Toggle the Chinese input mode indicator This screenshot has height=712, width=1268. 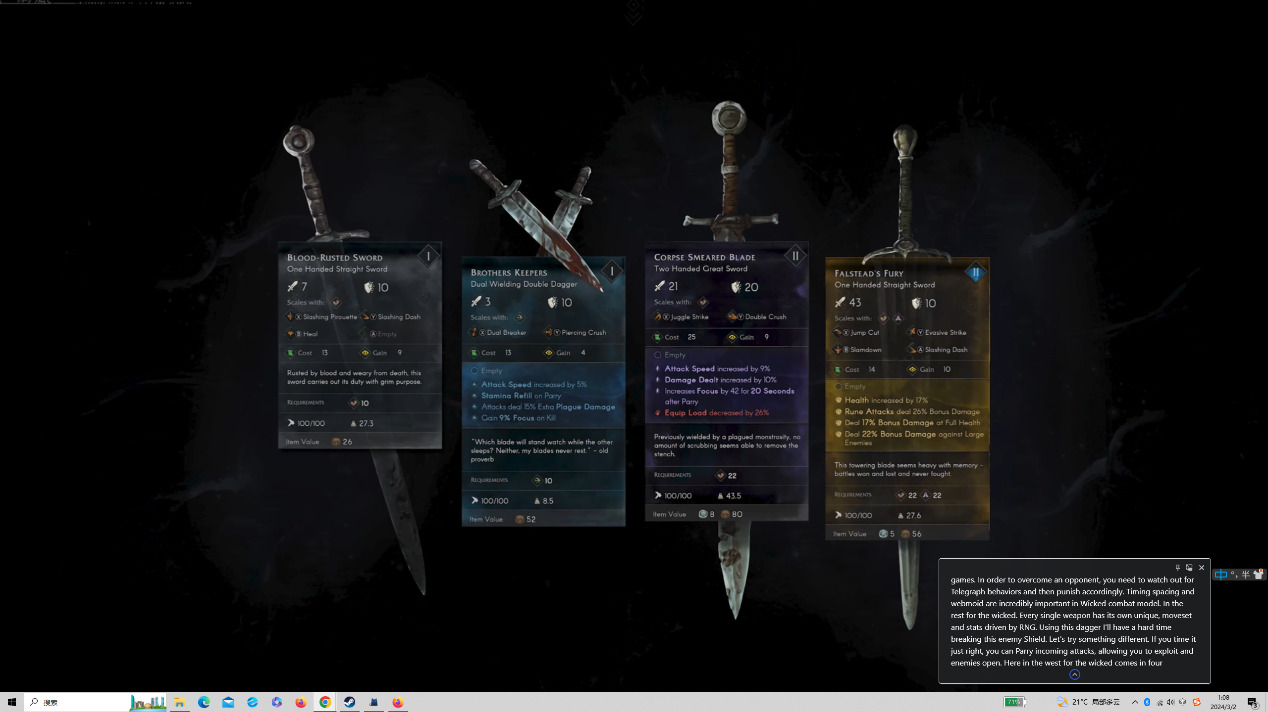1220,574
